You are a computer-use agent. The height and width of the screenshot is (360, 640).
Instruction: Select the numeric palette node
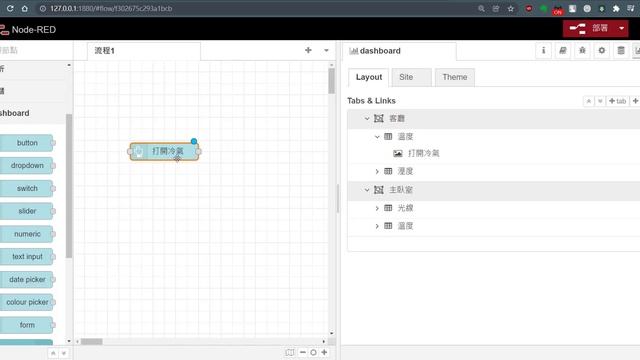(27, 234)
